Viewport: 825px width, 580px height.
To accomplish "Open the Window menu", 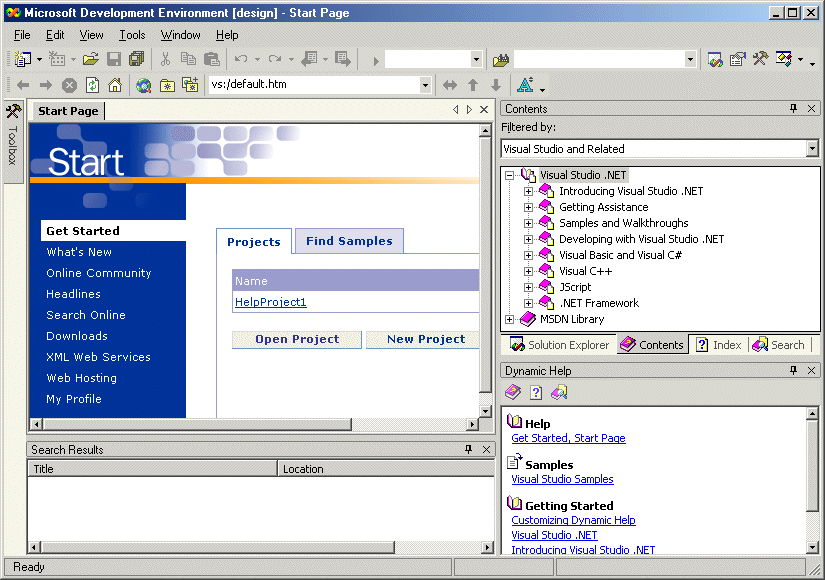I will (x=180, y=35).
